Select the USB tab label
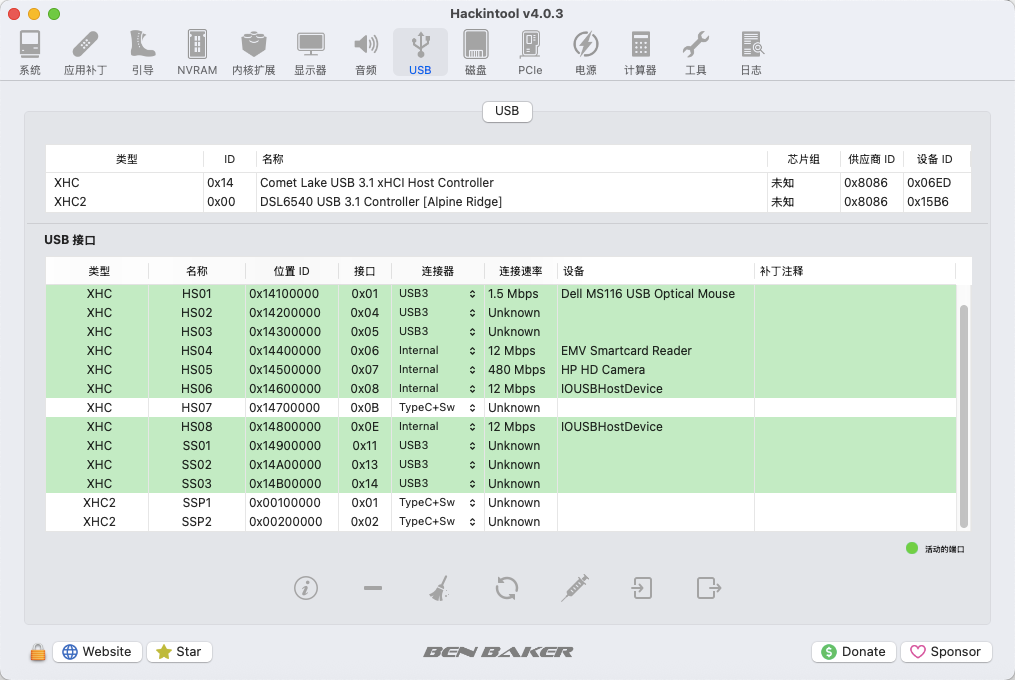1015x680 pixels. coord(507,111)
